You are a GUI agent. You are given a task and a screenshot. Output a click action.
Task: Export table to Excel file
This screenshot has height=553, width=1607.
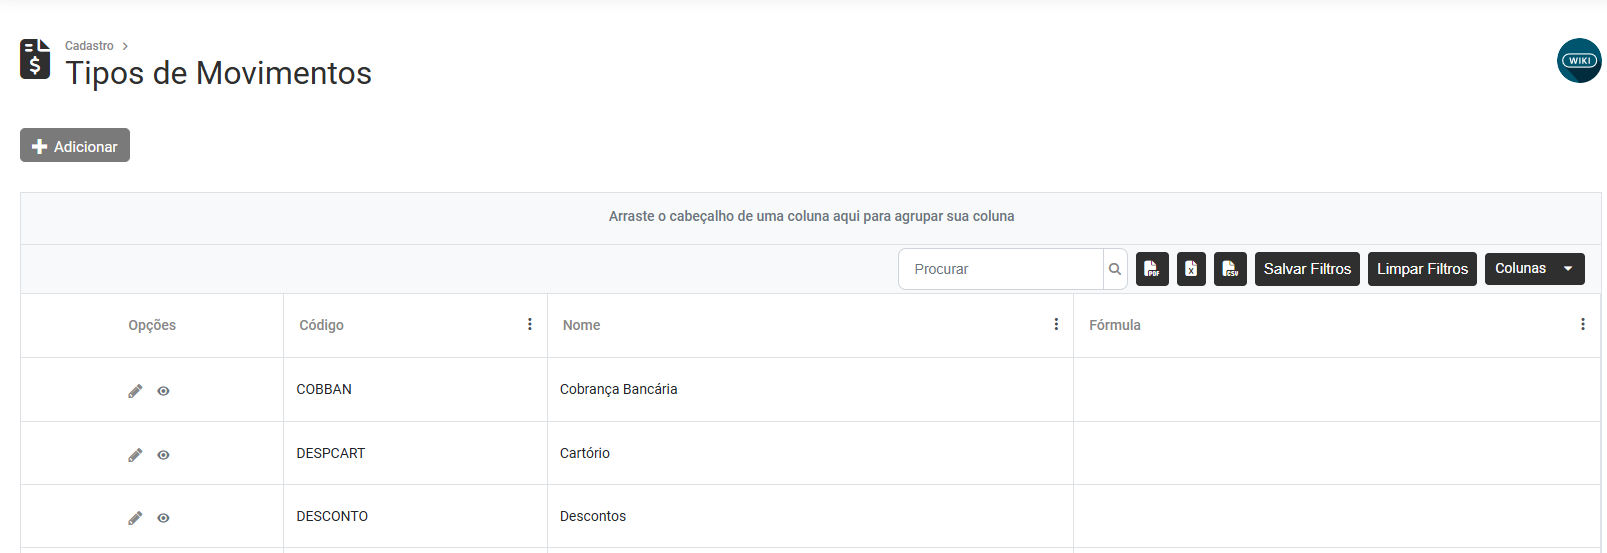tap(1191, 269)
